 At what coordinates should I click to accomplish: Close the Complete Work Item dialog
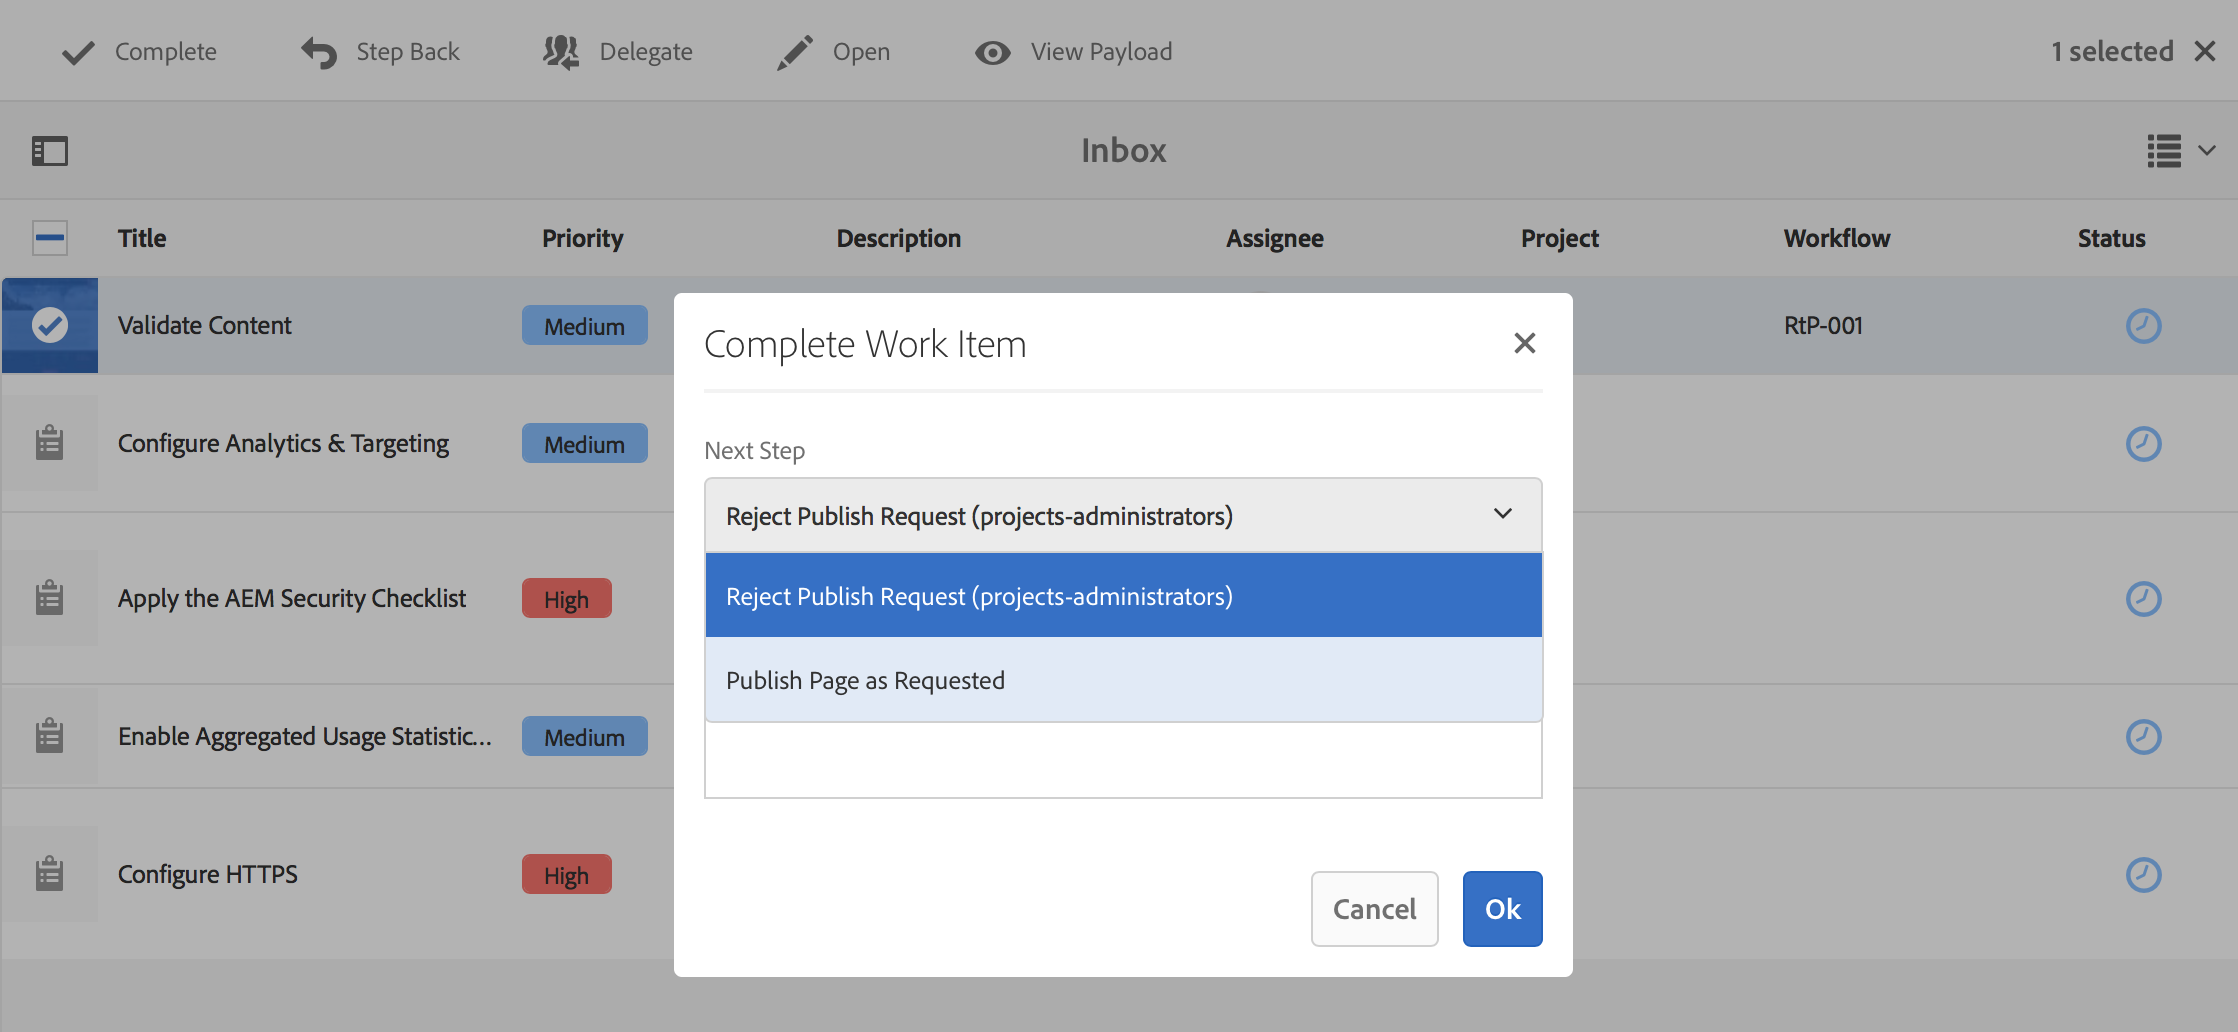coord(1524,343)
